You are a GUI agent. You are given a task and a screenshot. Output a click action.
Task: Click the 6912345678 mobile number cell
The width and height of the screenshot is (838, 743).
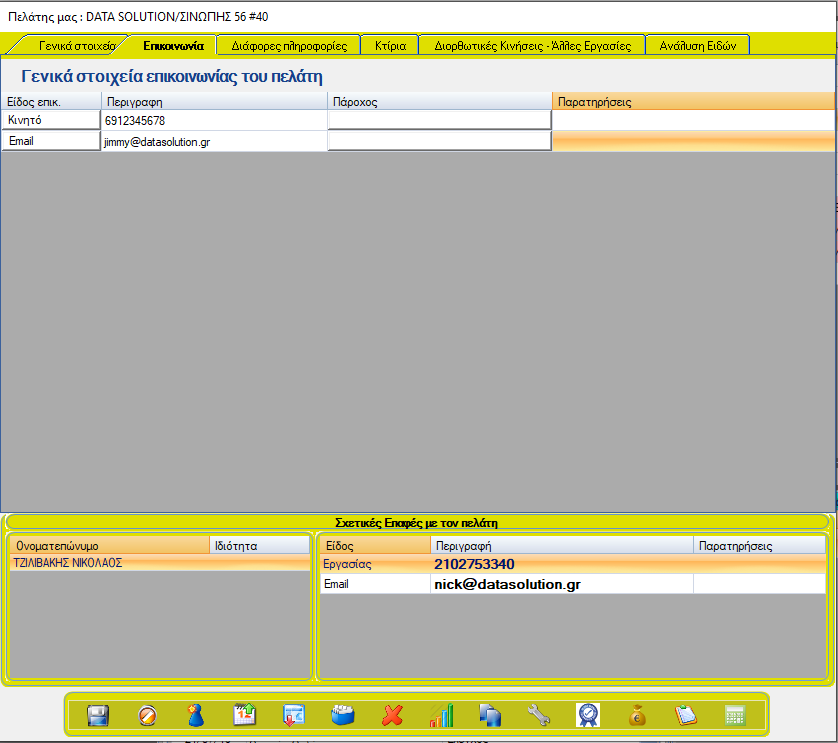(213, 121)
